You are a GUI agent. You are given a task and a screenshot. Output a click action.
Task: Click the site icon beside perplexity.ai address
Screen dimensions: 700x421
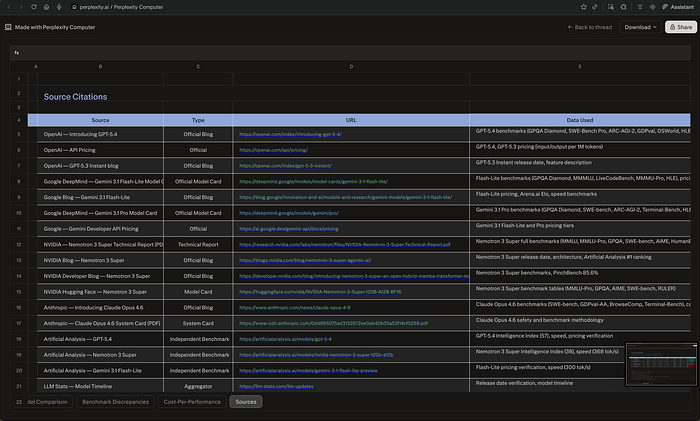75,7
